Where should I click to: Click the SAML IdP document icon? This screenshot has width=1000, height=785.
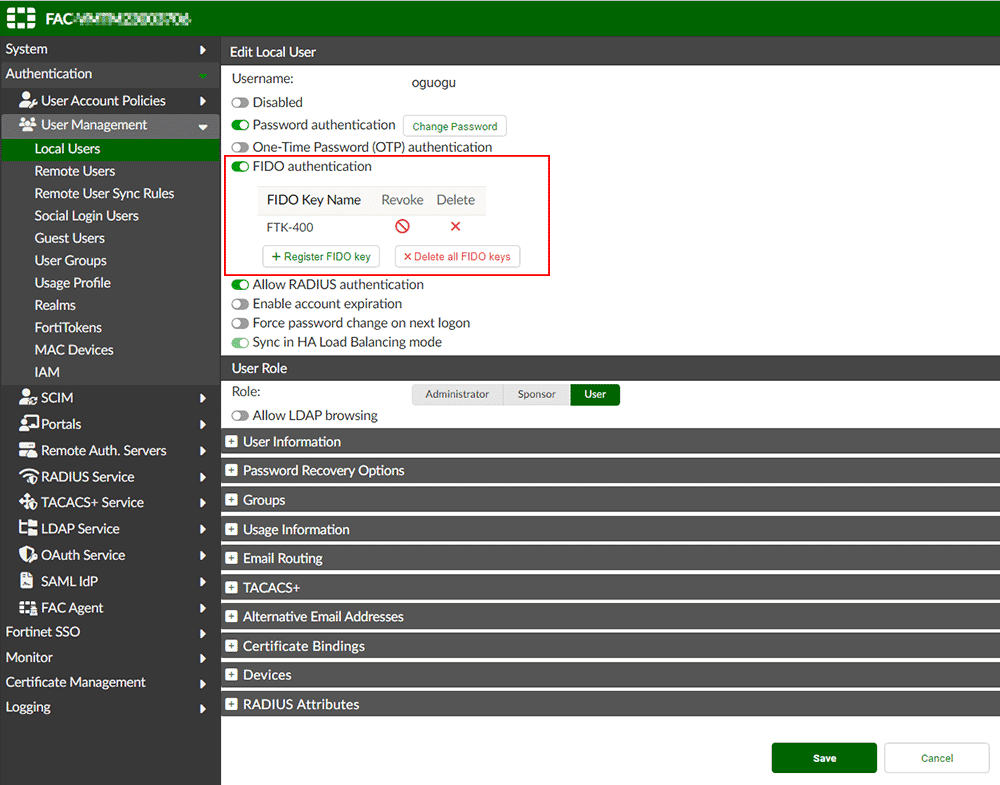pos(27,580)
